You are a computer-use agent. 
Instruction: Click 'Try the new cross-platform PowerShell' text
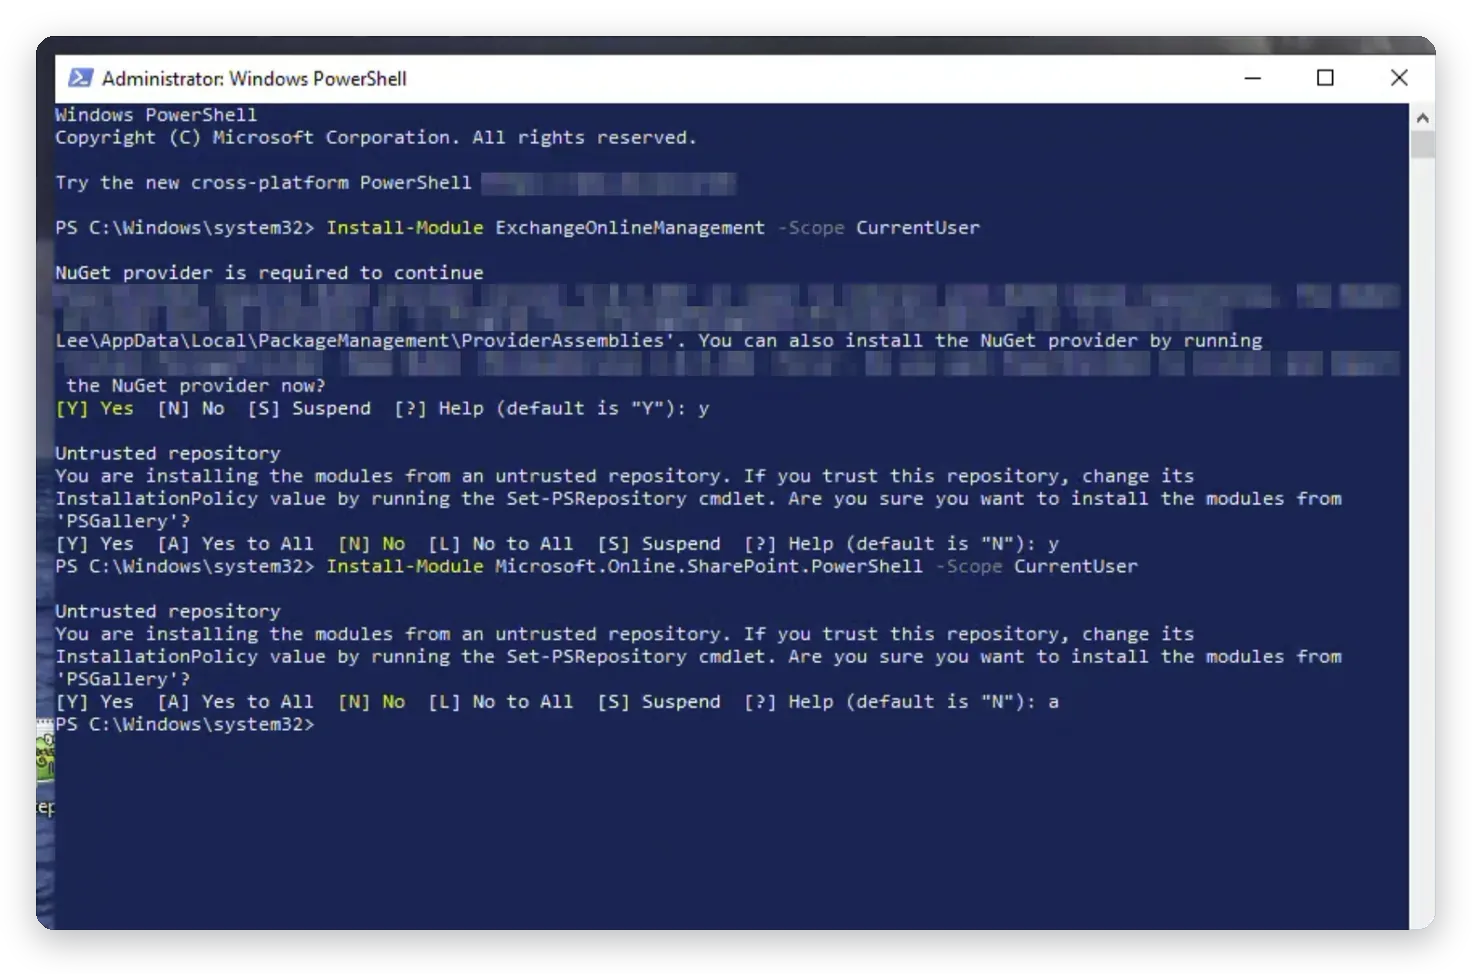[x=263, y=183]
